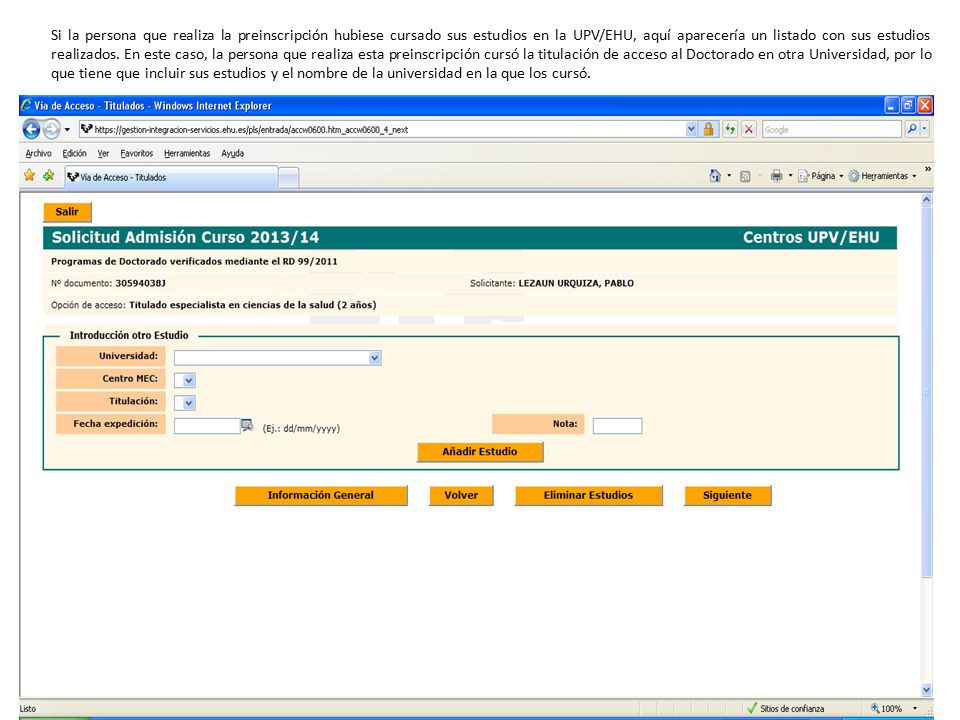The height and width of the screenshot is (720, 960).
Task: Click the document number 30594038J
Action: 140,283
